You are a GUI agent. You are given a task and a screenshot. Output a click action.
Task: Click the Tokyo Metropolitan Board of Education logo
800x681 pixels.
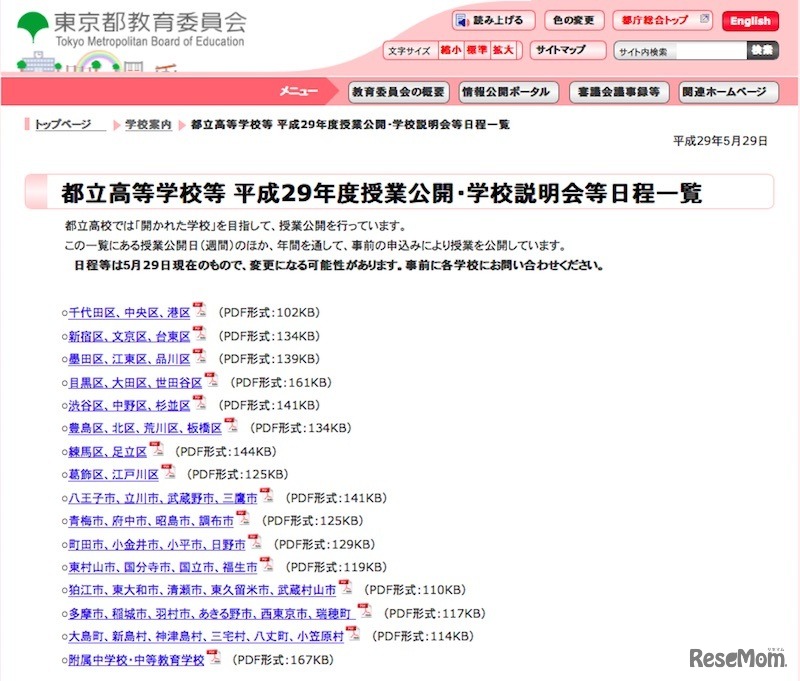132,30
